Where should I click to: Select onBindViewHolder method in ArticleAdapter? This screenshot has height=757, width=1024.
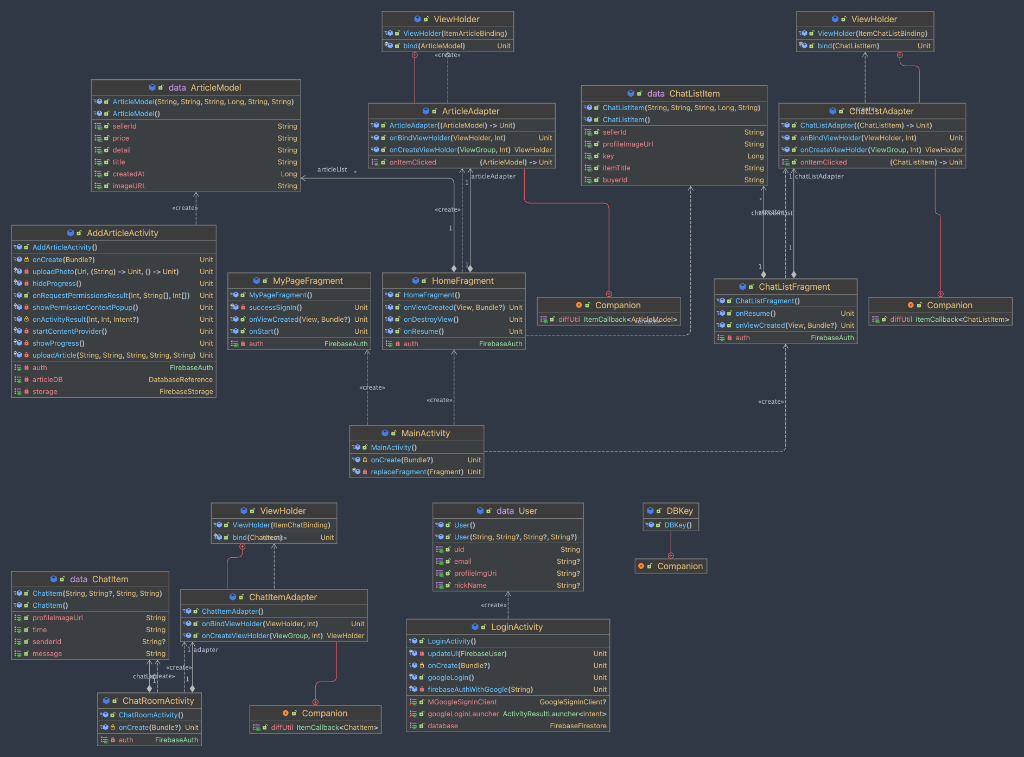(462, 138)
